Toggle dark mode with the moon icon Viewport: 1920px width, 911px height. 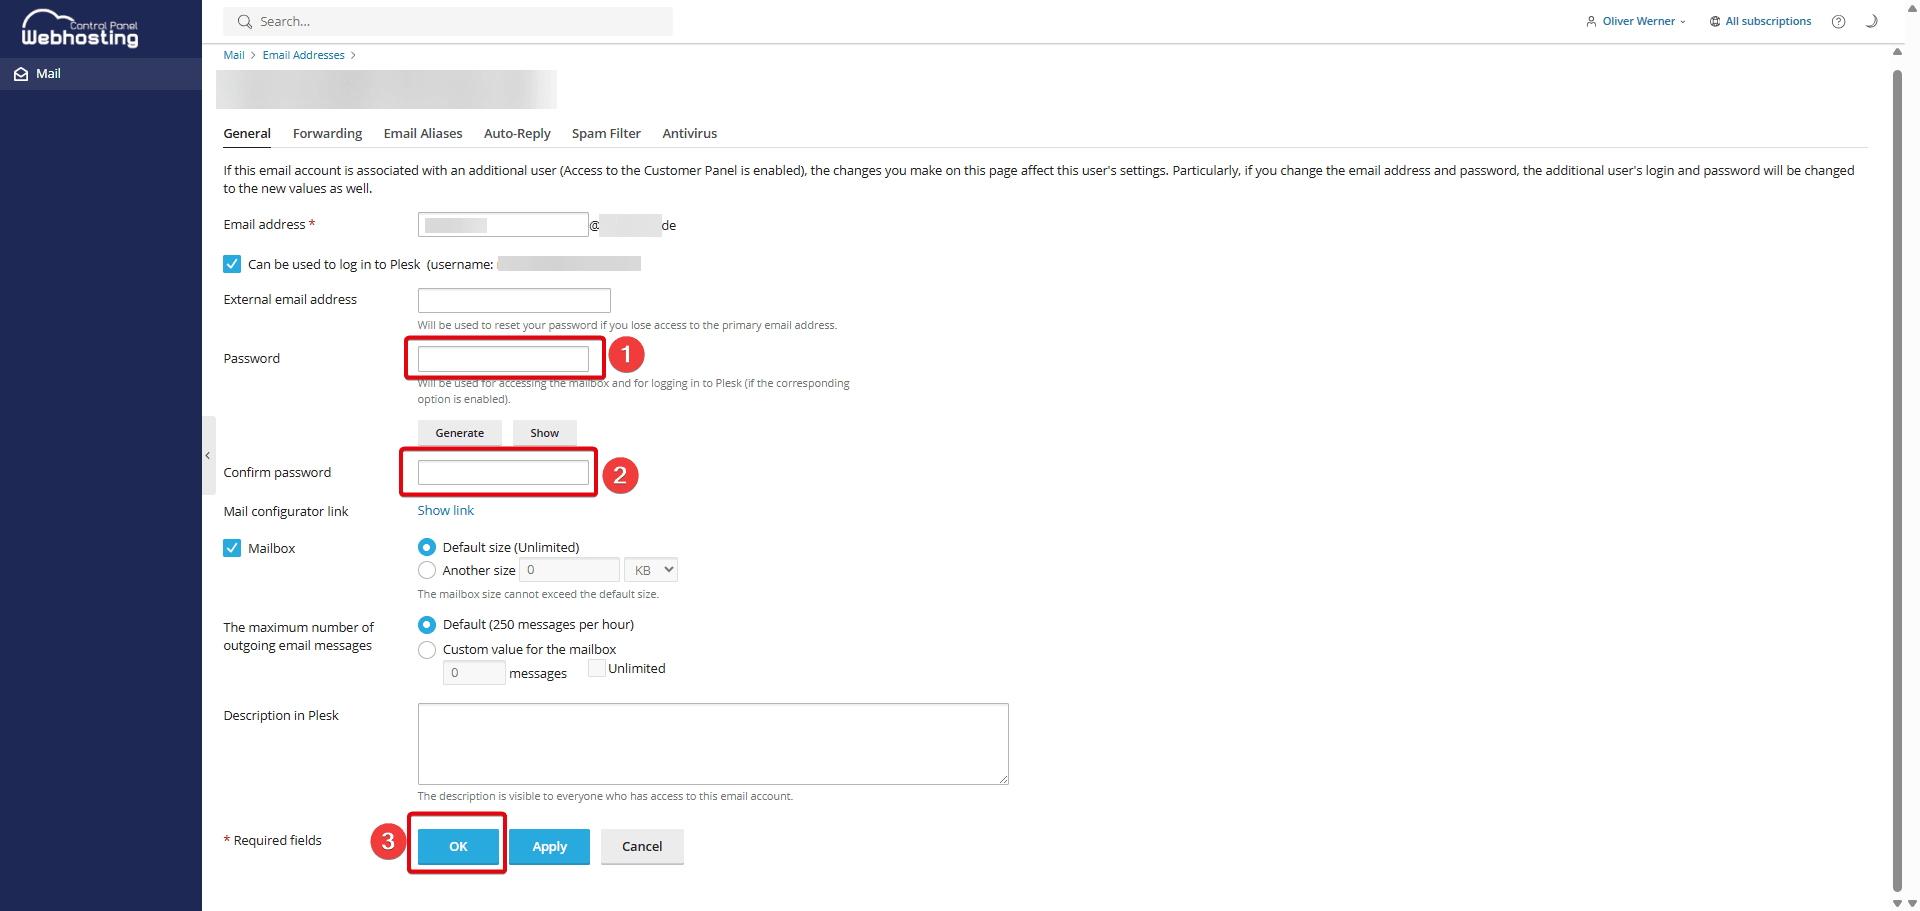coord(1872,21)
